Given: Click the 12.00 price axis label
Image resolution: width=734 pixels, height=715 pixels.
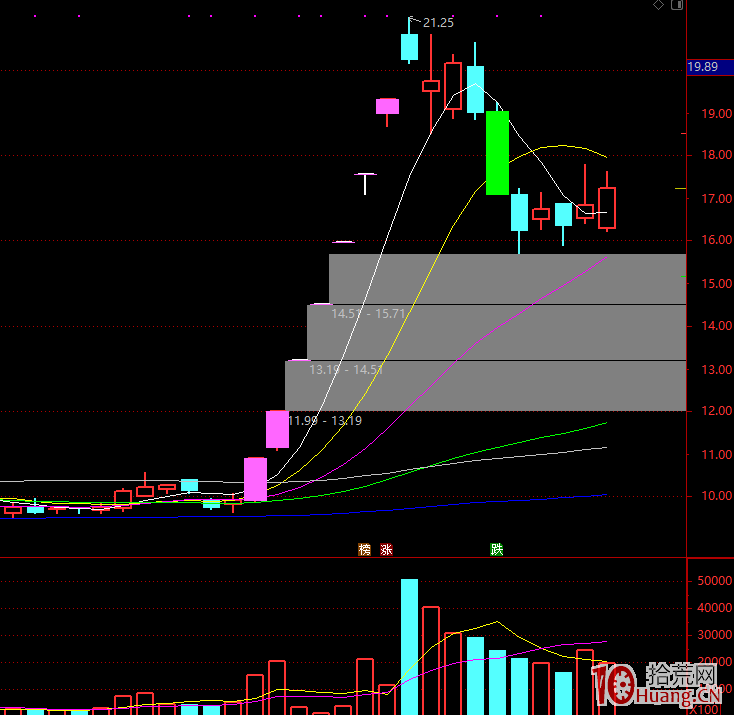Looking at the screenshot, I should 716,411.
